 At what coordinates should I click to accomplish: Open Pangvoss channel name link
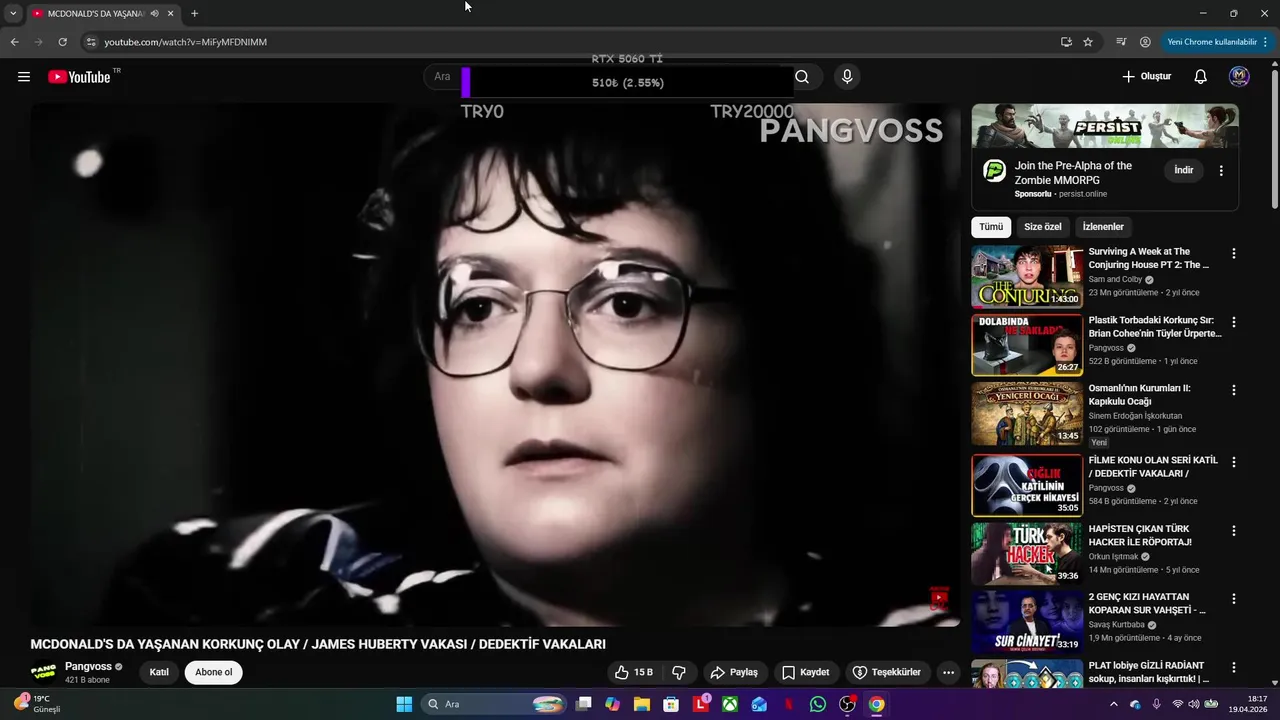pyautogui.click(x=88, y=666)
